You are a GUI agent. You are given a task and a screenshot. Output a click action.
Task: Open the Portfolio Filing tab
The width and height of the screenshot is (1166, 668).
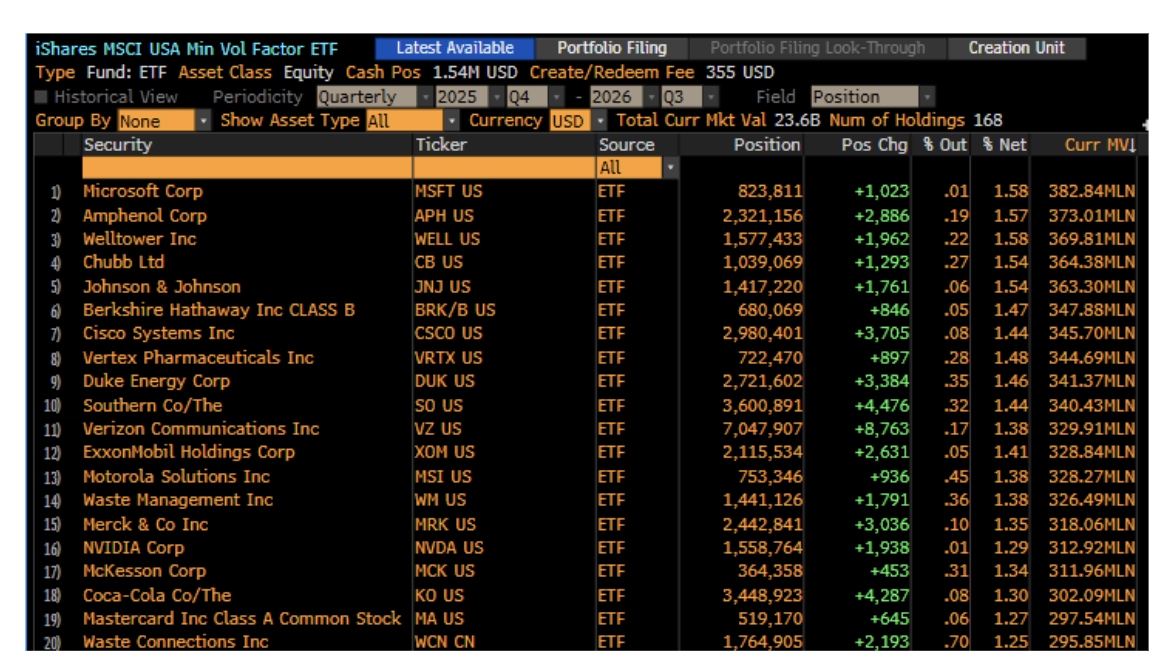(611, 48)
